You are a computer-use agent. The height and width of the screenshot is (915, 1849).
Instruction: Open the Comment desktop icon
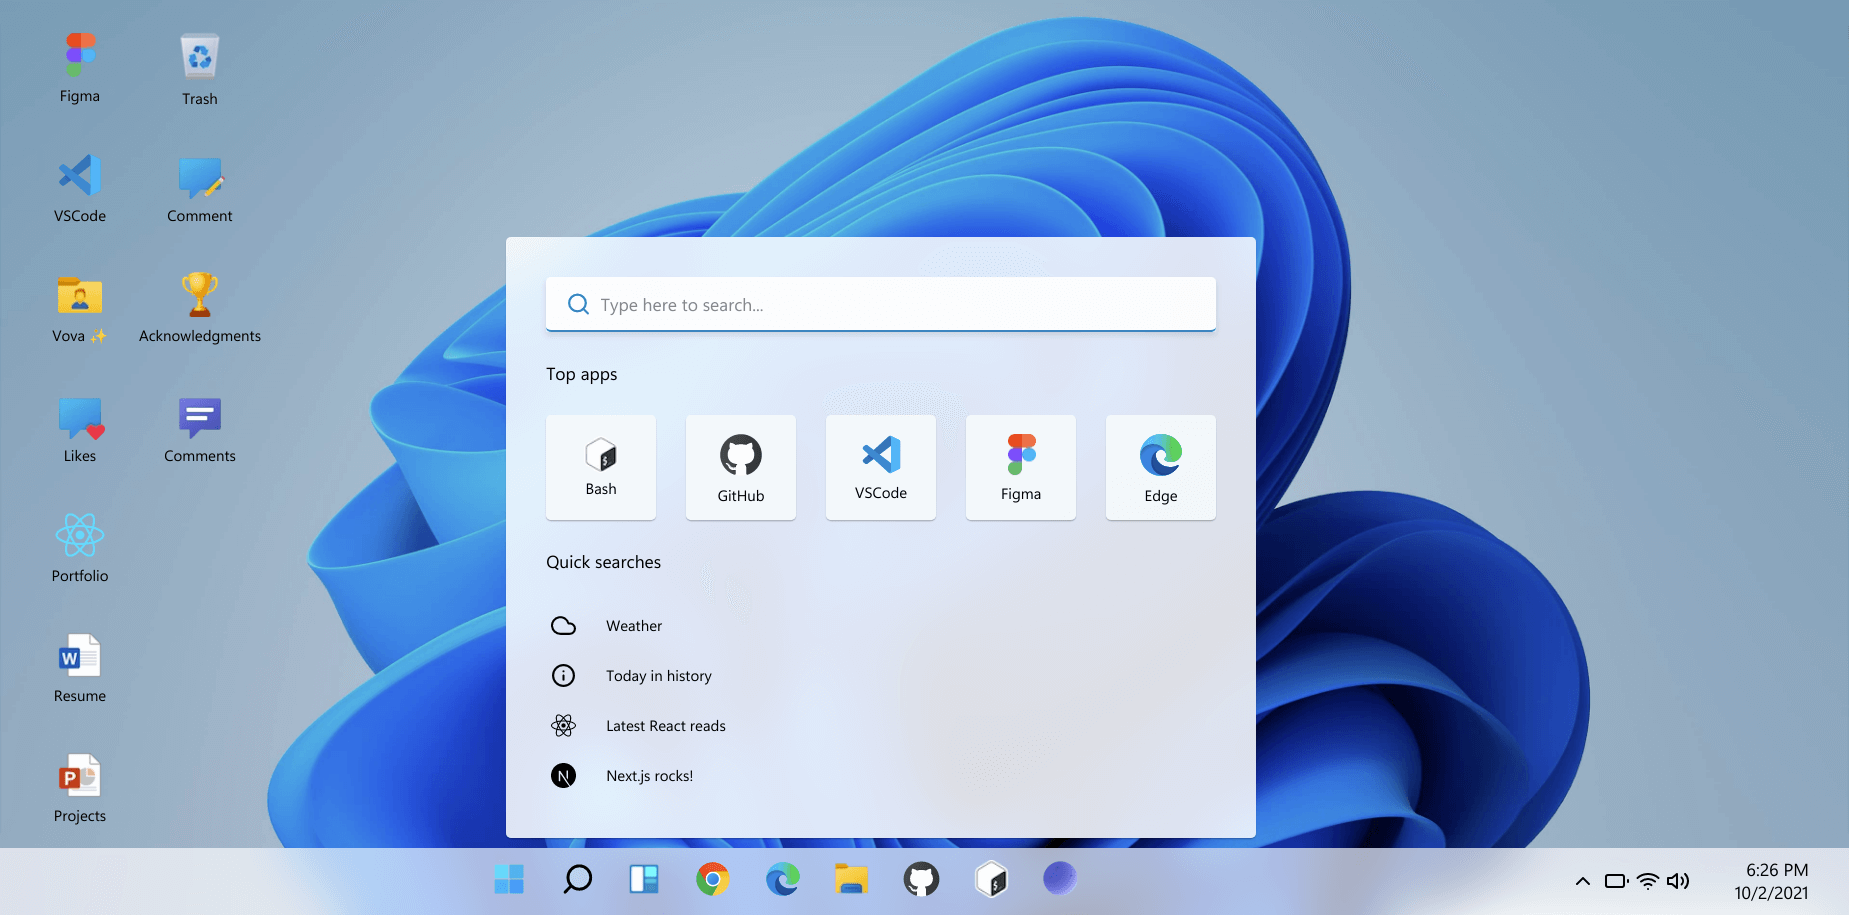(200, 188)
